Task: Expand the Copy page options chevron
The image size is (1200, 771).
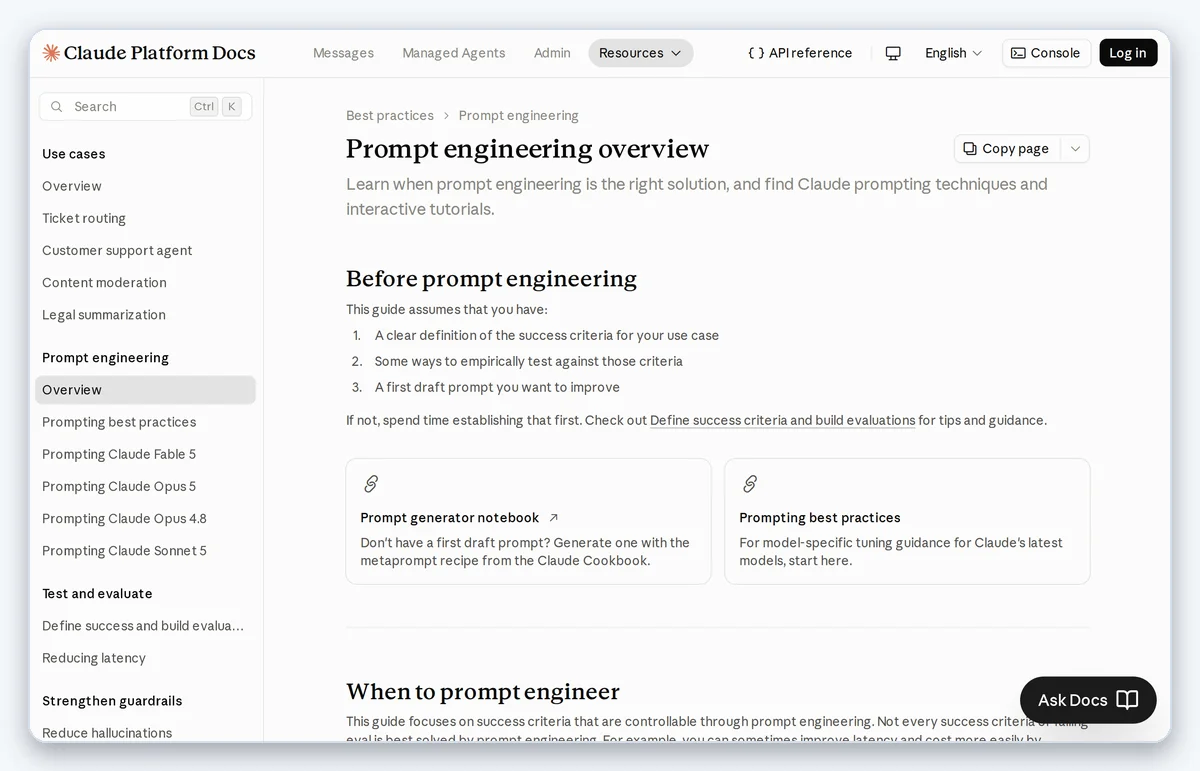Action: [x=1075, y=149]
